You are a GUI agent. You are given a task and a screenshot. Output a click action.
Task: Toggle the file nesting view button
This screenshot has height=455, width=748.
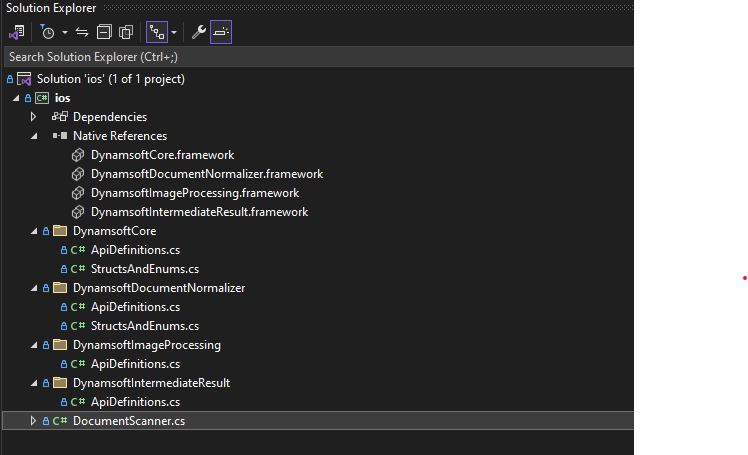point(156,32)
